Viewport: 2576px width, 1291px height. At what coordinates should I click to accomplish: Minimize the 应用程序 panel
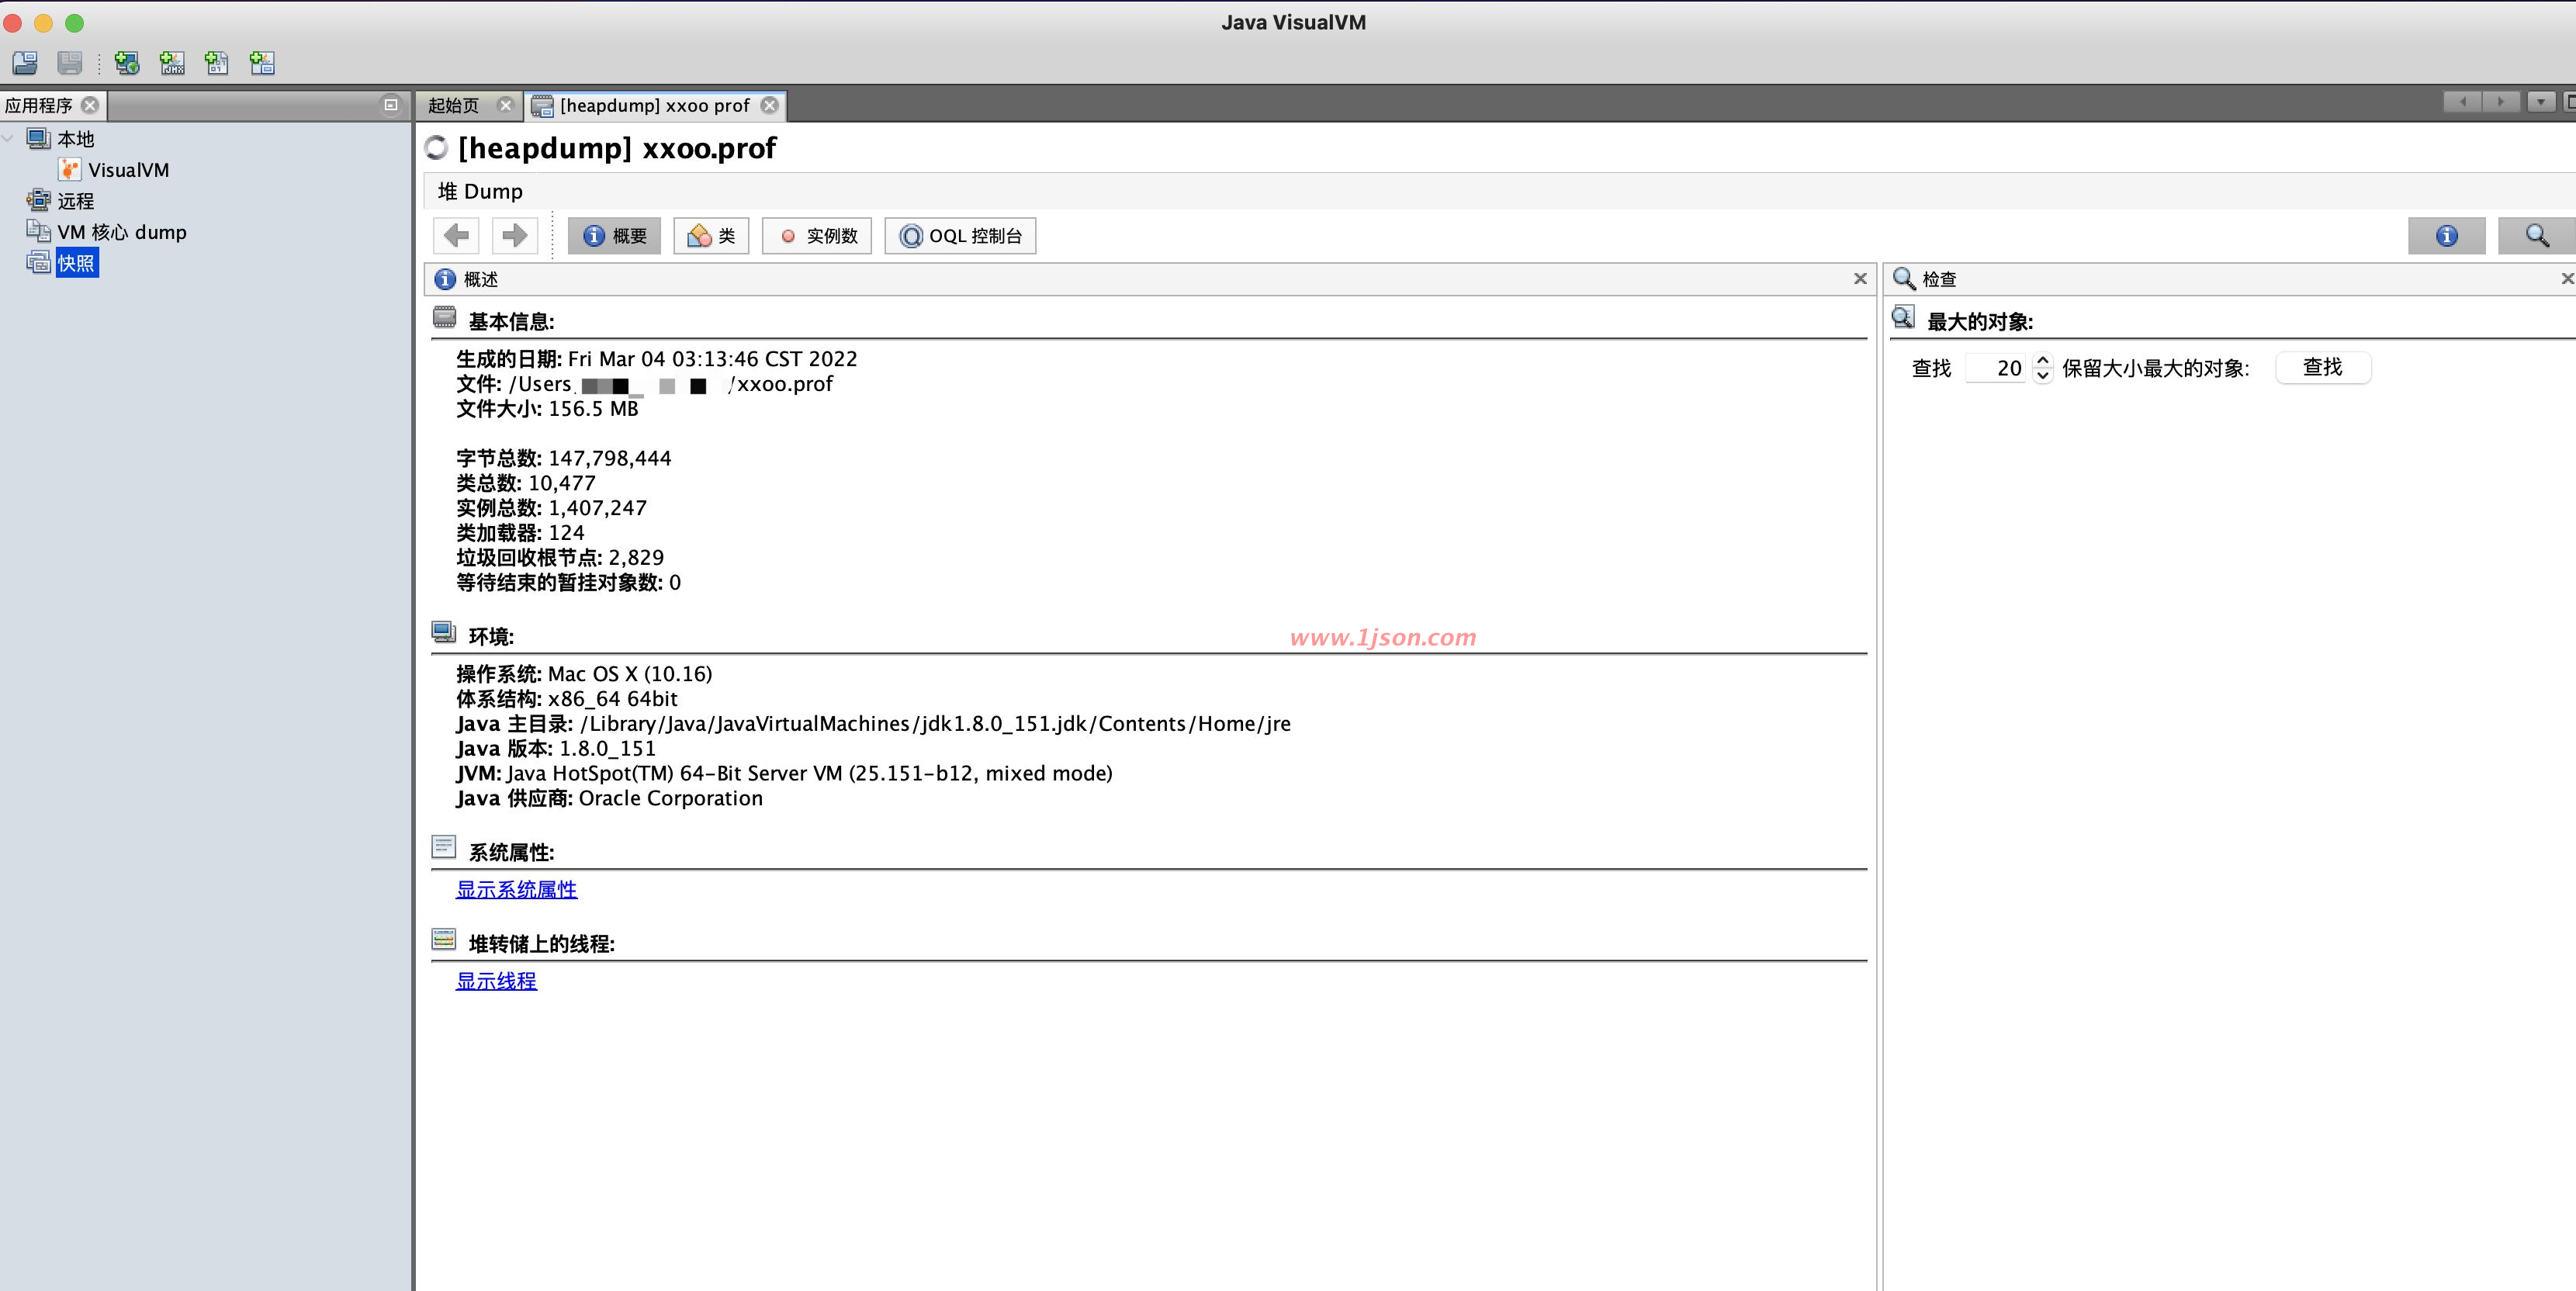391,104
